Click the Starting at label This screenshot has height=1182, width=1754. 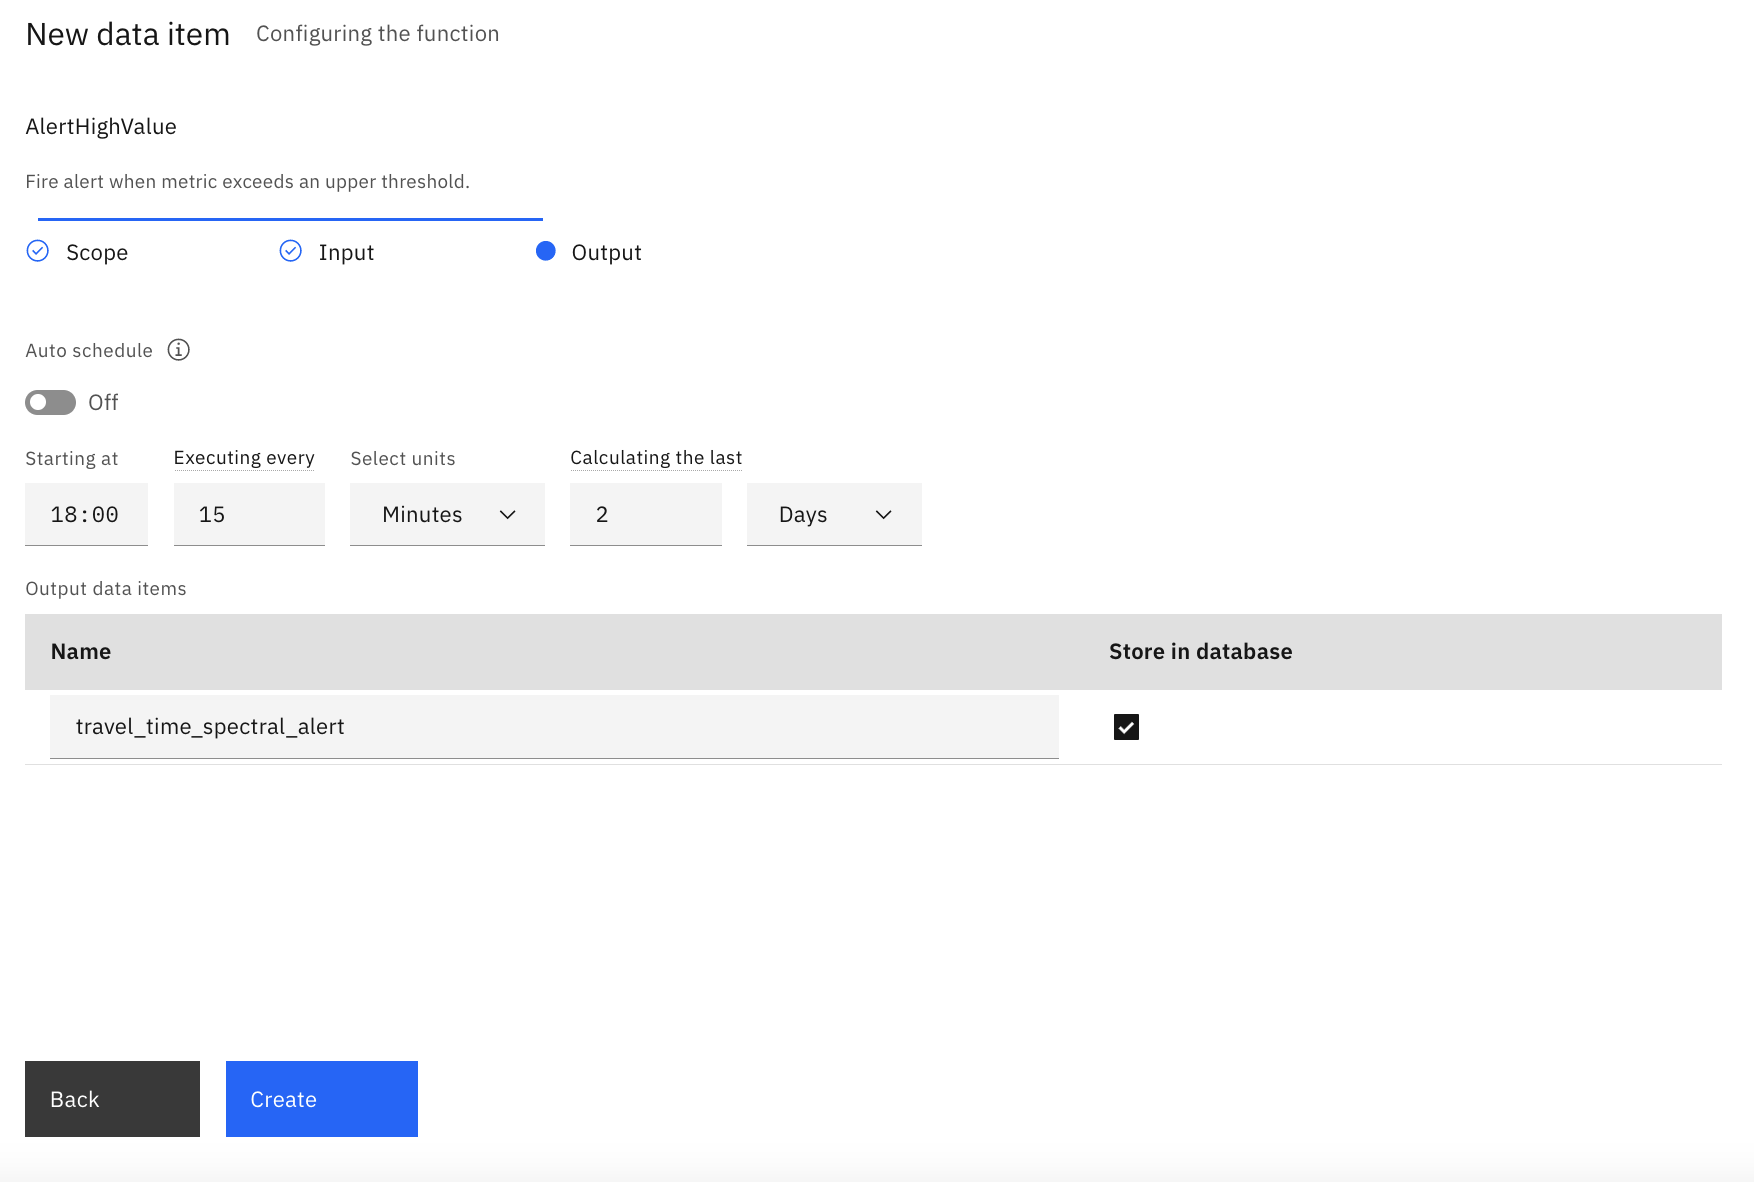[72, 459]
